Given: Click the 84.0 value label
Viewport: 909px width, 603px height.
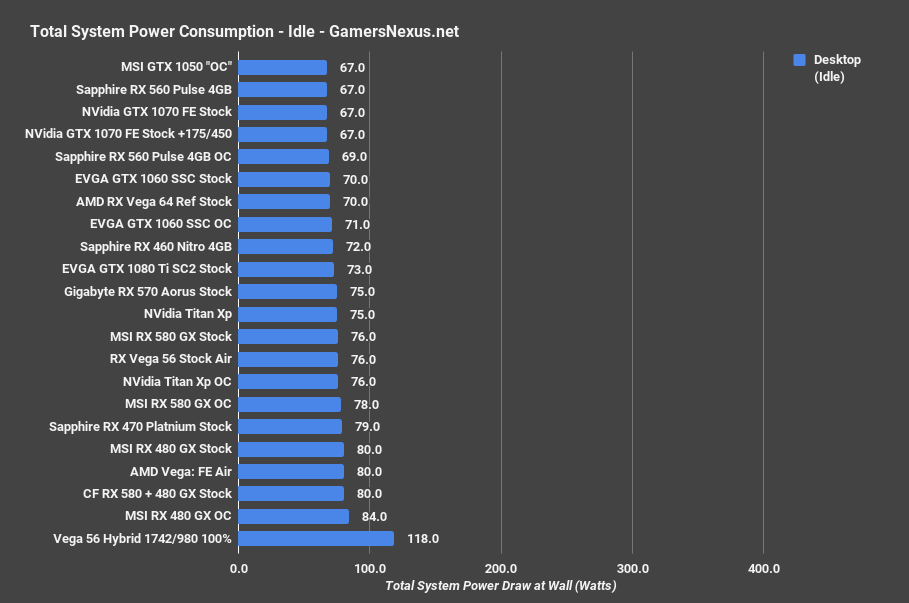Looking at the screenshot, I should 374,516.
